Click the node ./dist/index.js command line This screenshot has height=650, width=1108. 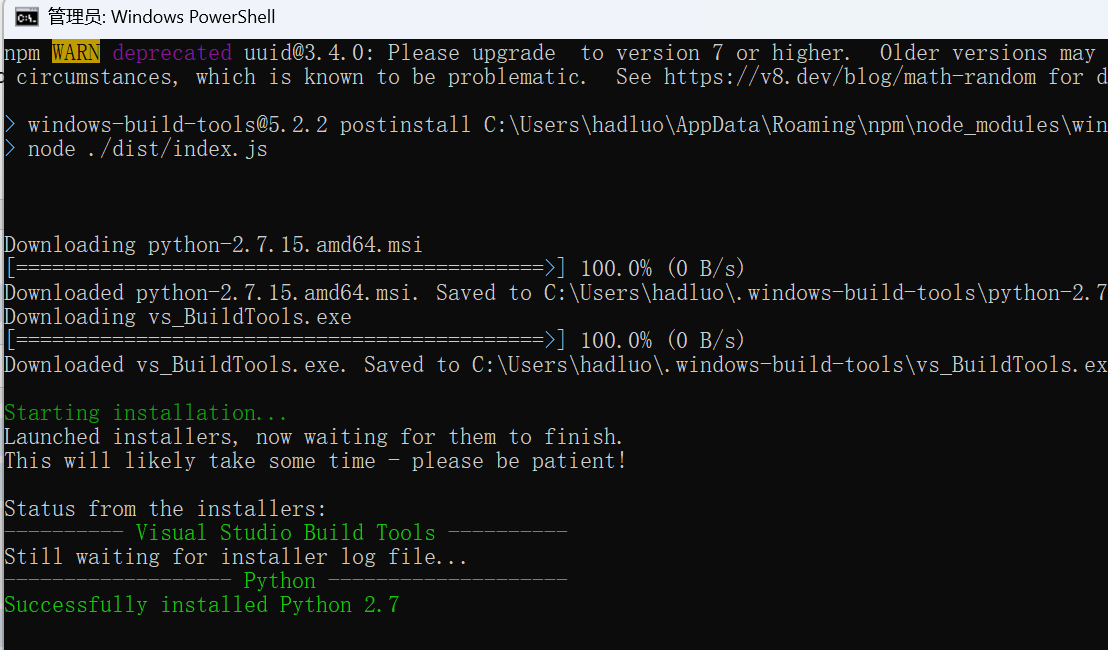click(148, 149)
